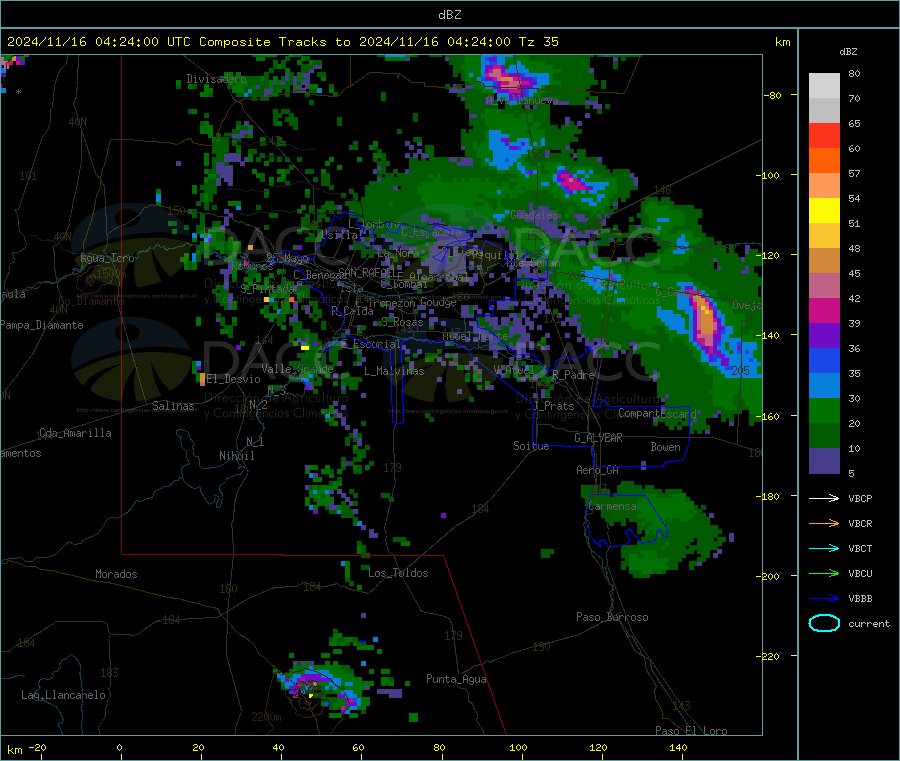Click the 'Valle_Grande' map label
The width and height of the screenshot is (900, 761).
[297, 369]
